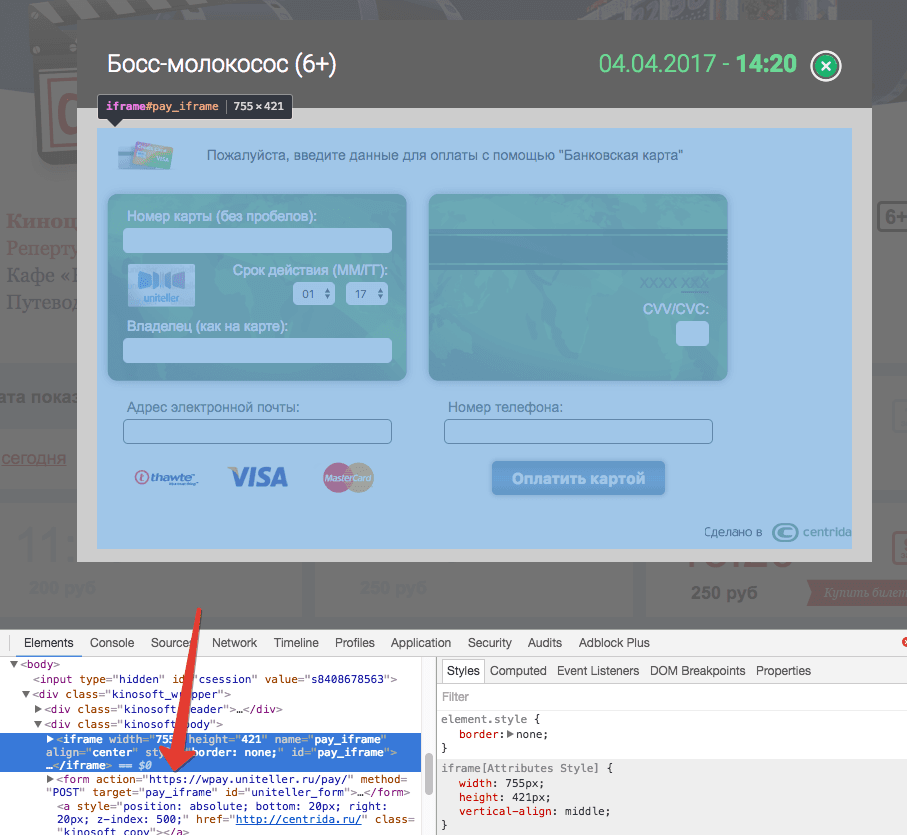Collapse the body node in DOM tree
The height and width of the screenshot is (835, 907).
pyautogui.click(x=13, y=664)
